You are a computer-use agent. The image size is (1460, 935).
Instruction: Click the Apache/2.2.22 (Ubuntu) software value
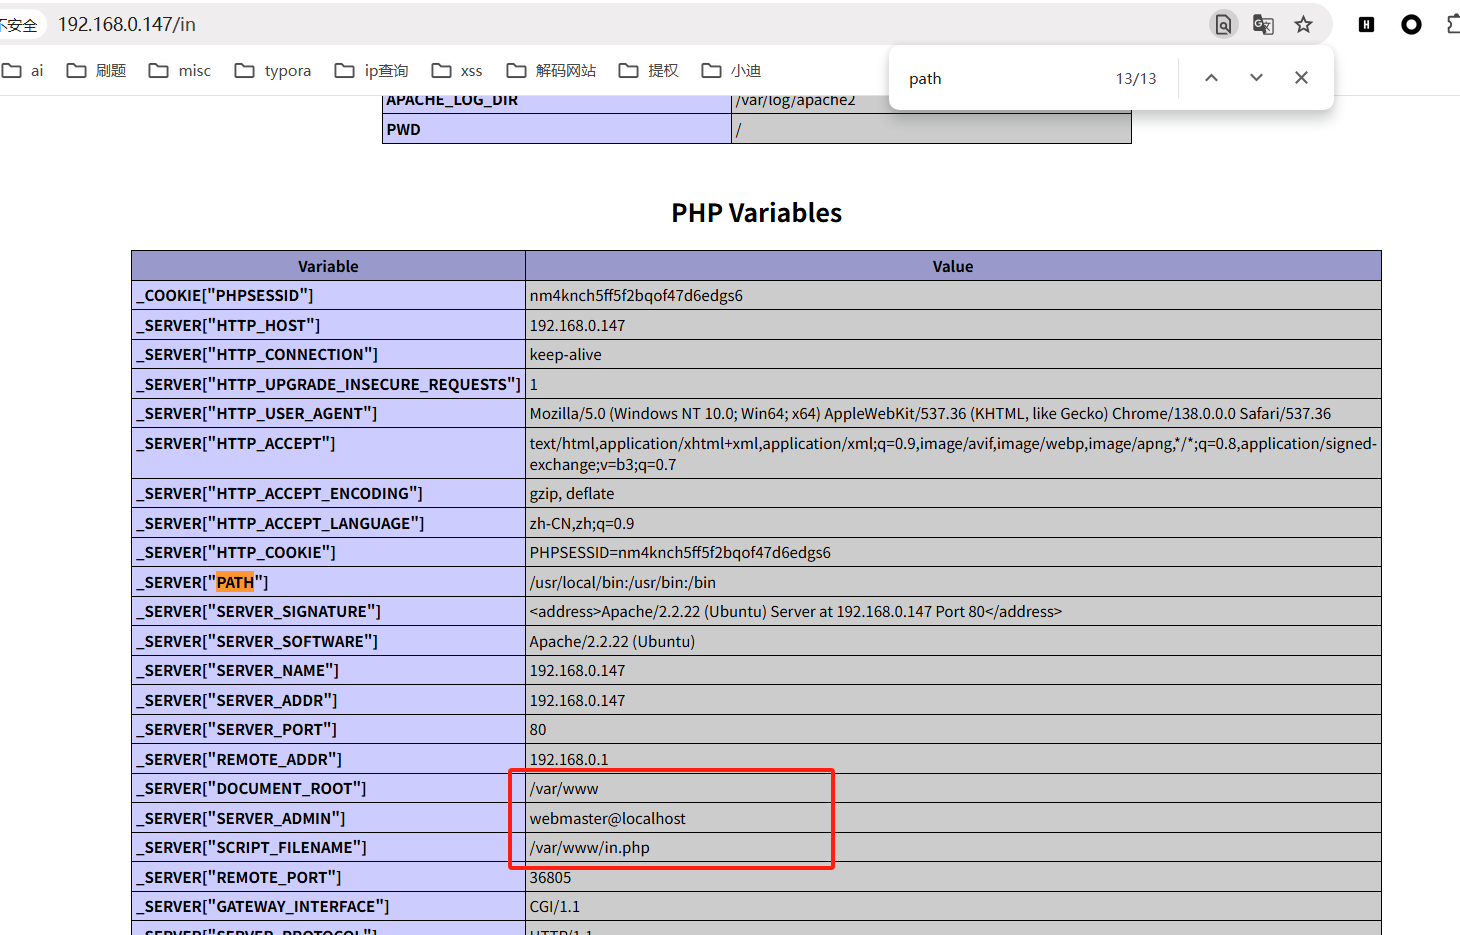(x=612, y=641)
